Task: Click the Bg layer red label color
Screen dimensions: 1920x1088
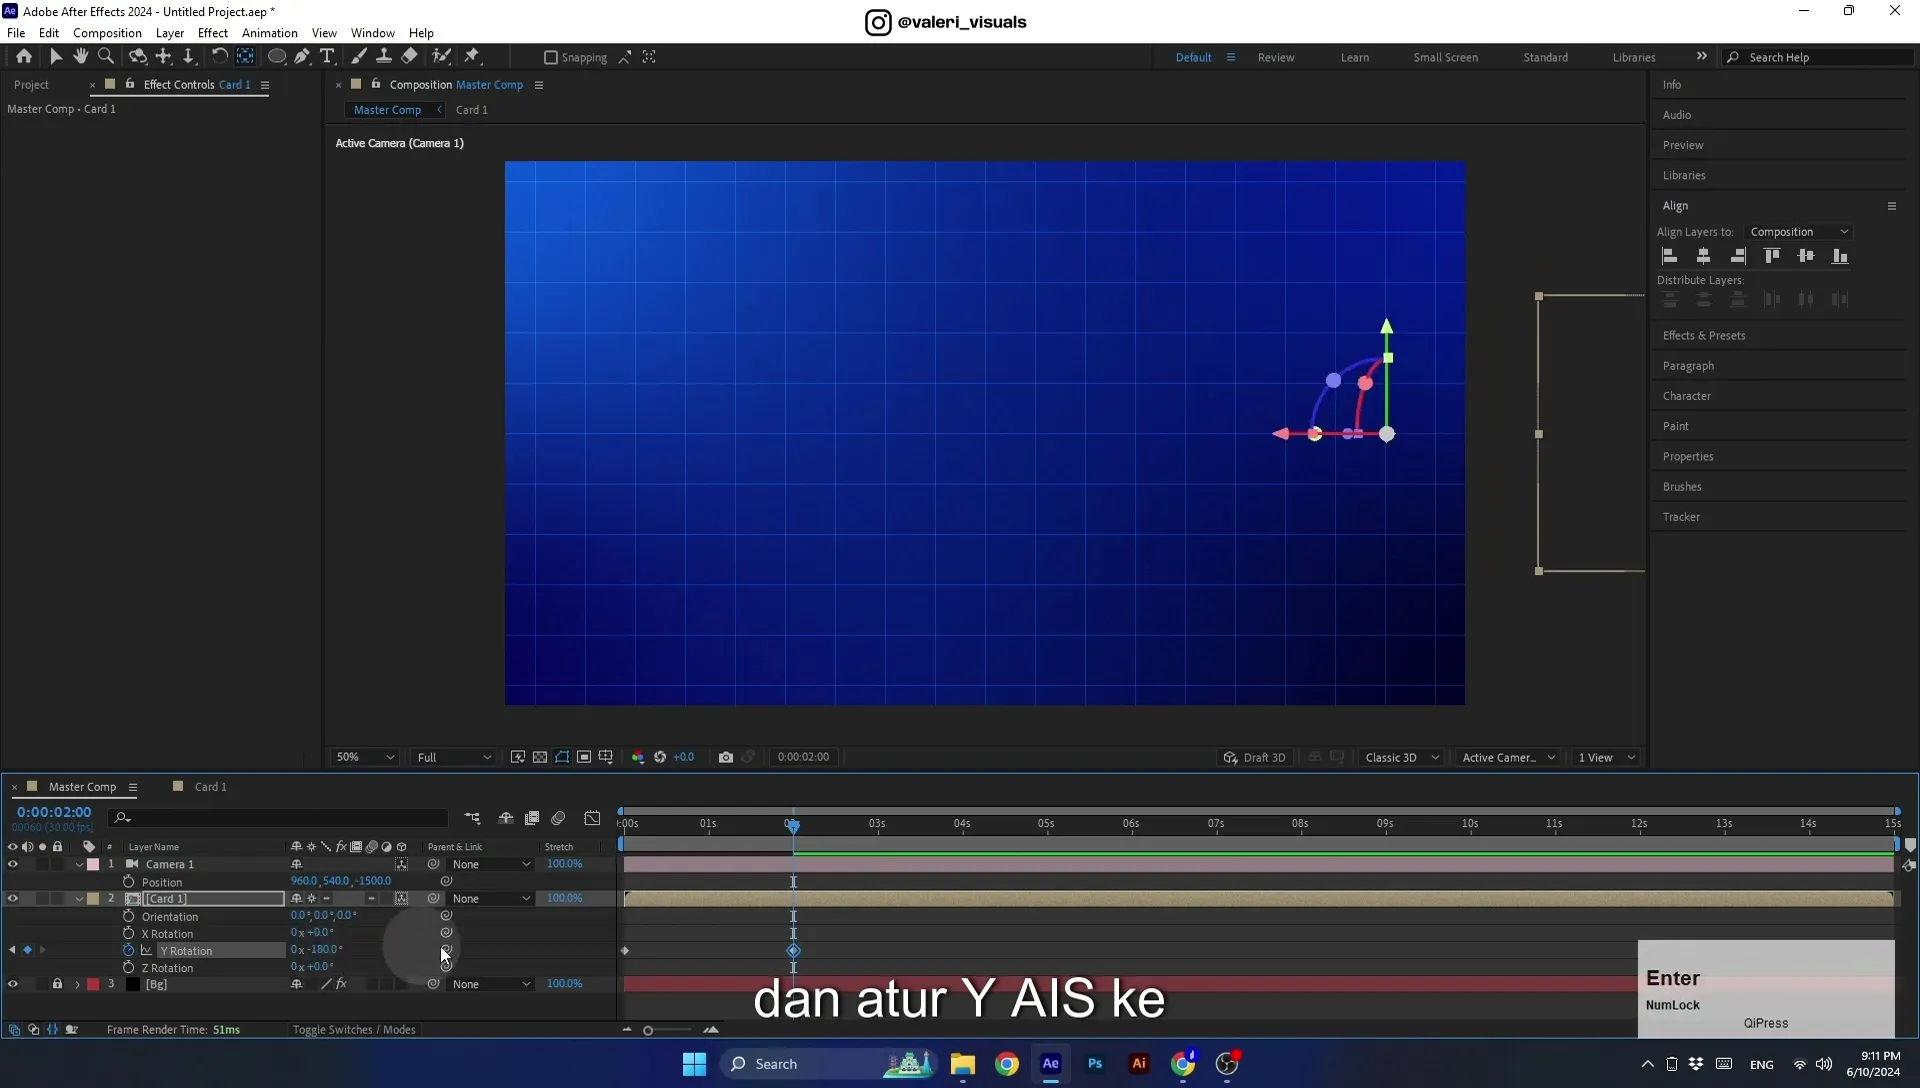Action: [x=93, y=984]
